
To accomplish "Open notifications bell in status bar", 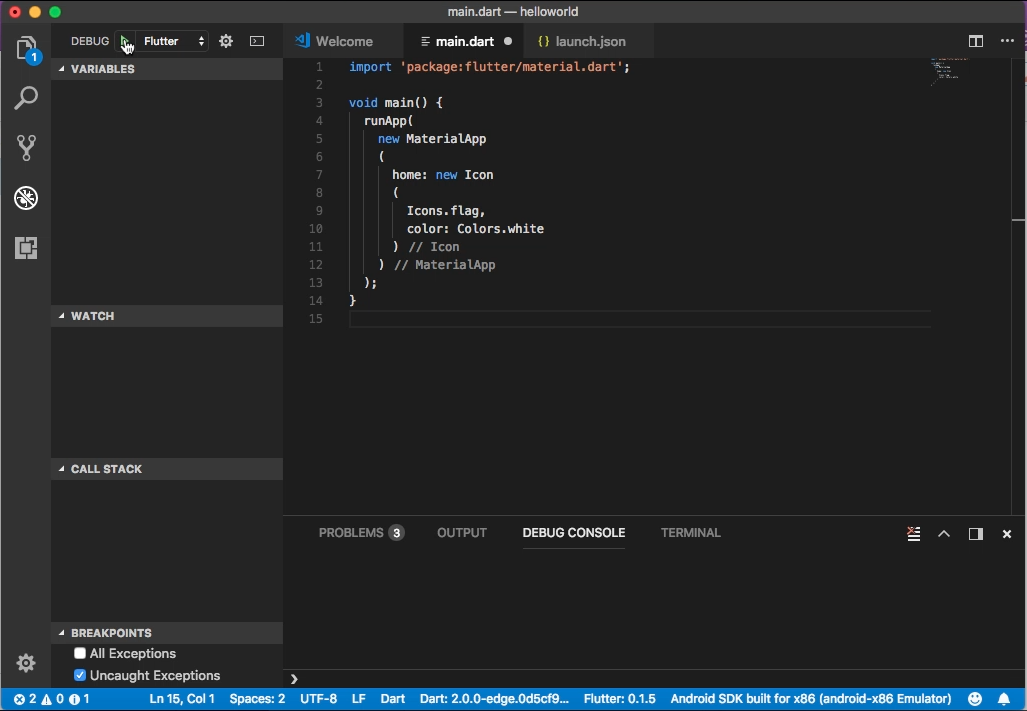I will pos(1004,699).
